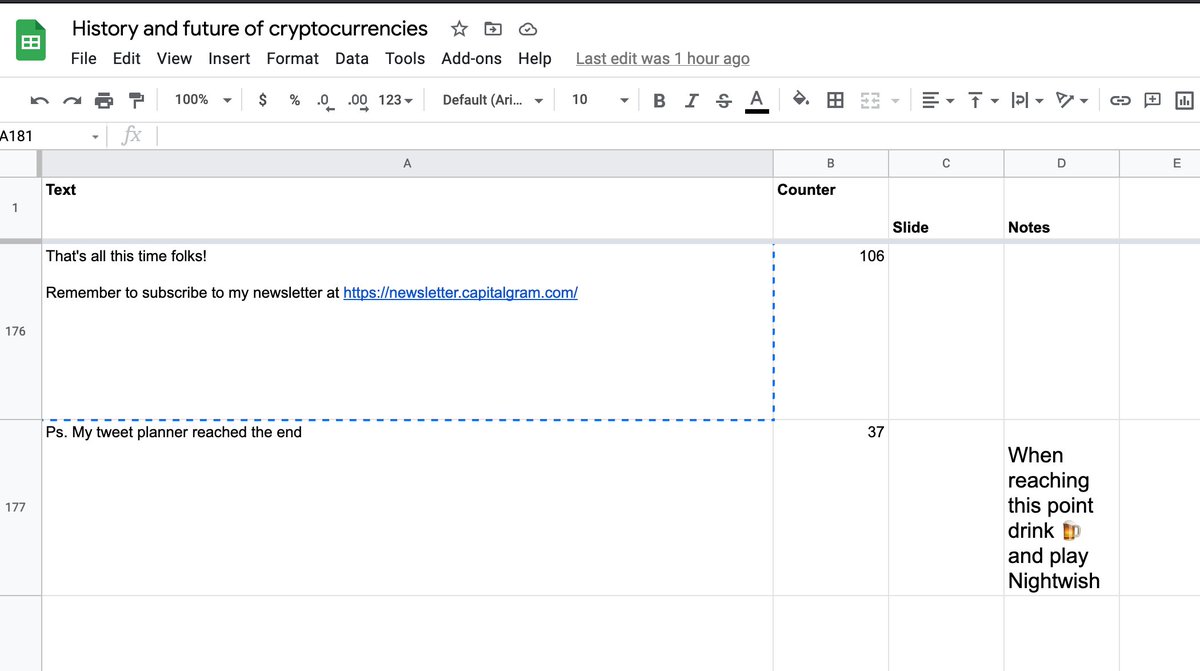Star this spreadsheet document
The image size is (1200, 671).
[459, 28]
